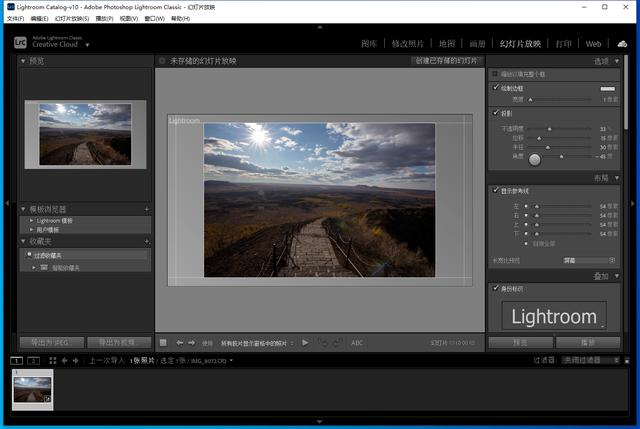Add text overlay with ABC button
640x429 pixels.
[x=357, y=343]
